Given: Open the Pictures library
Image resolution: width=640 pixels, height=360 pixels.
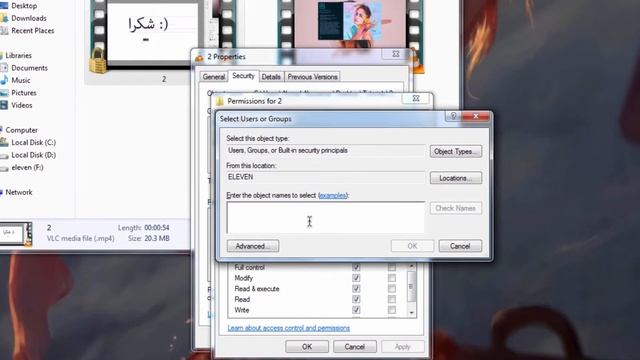Looking at the screenshot, I should point(24,93).
